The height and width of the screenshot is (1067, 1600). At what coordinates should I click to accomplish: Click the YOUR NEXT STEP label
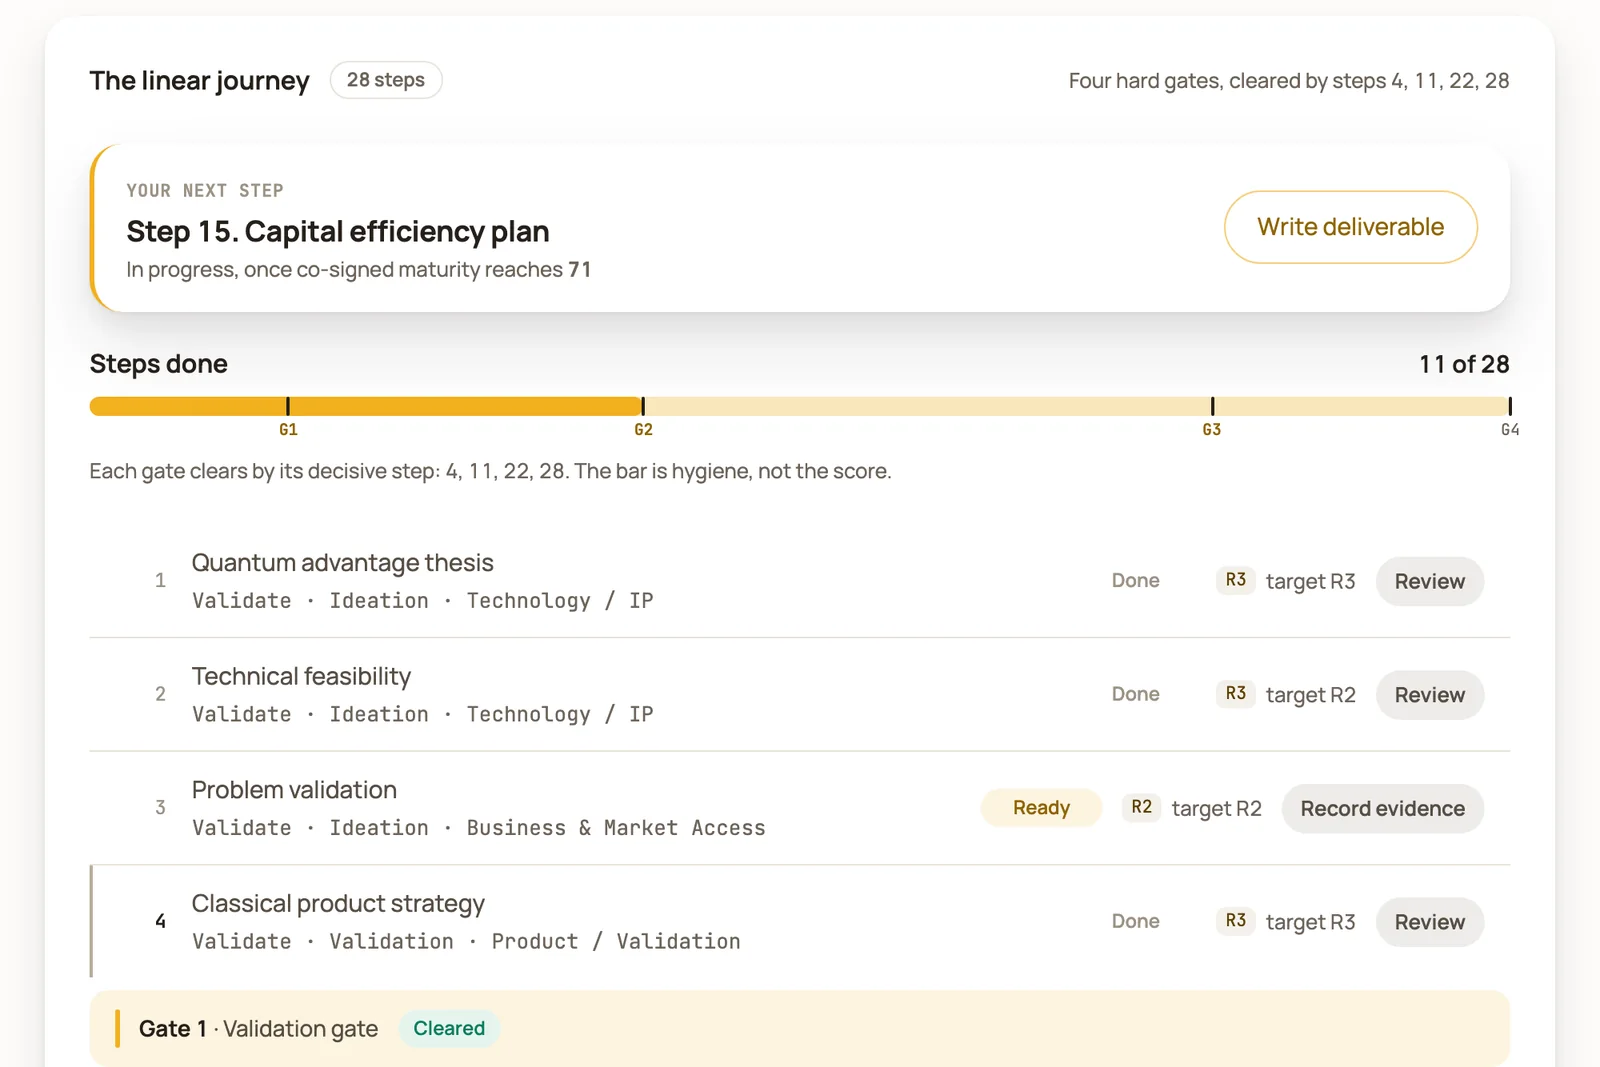pyautogui.click(x=205, y=190)
